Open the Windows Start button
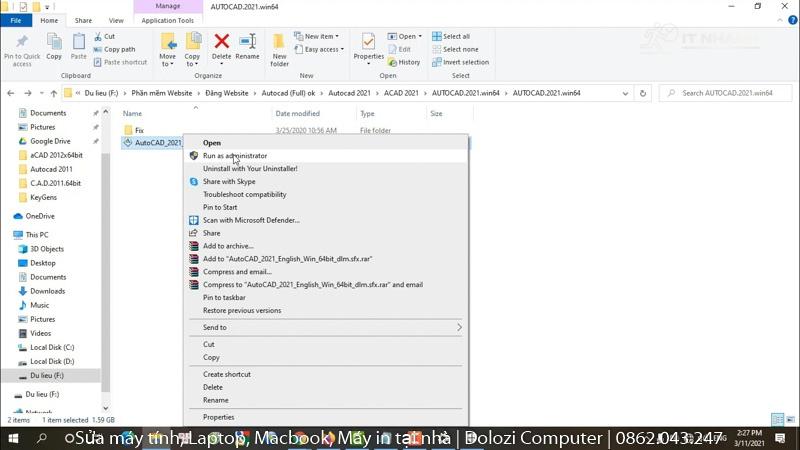Viewport: 800px width, 450px height. [14, 438]
